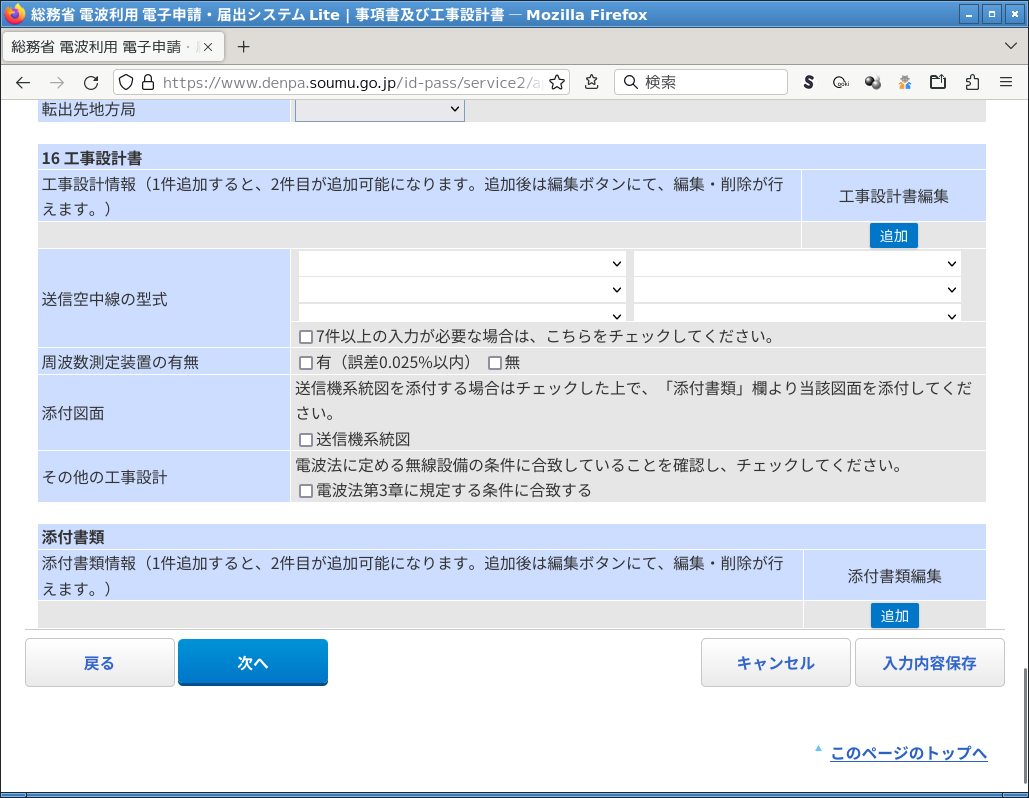Expand first left 送信空中線の型式 dropdown
Viewport: 1029px width, 798px height.
(462, 264)
